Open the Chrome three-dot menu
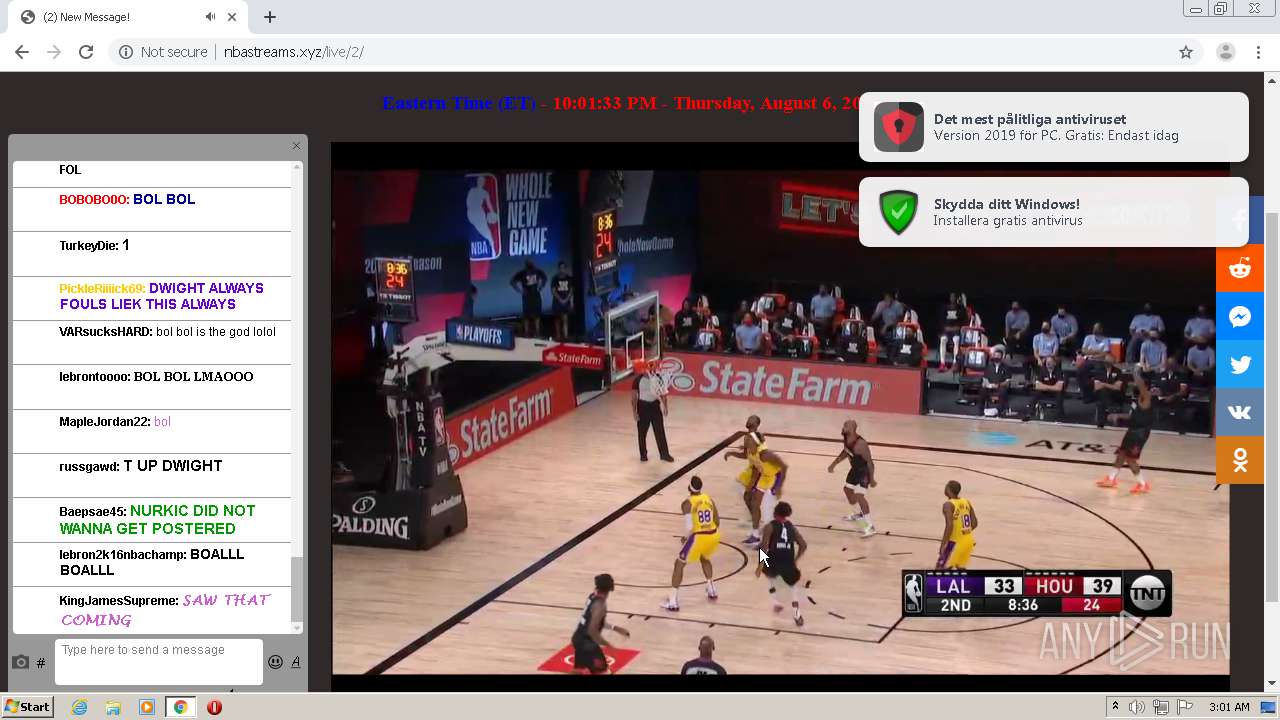The image size is (1280, 720). point(1259,52)
